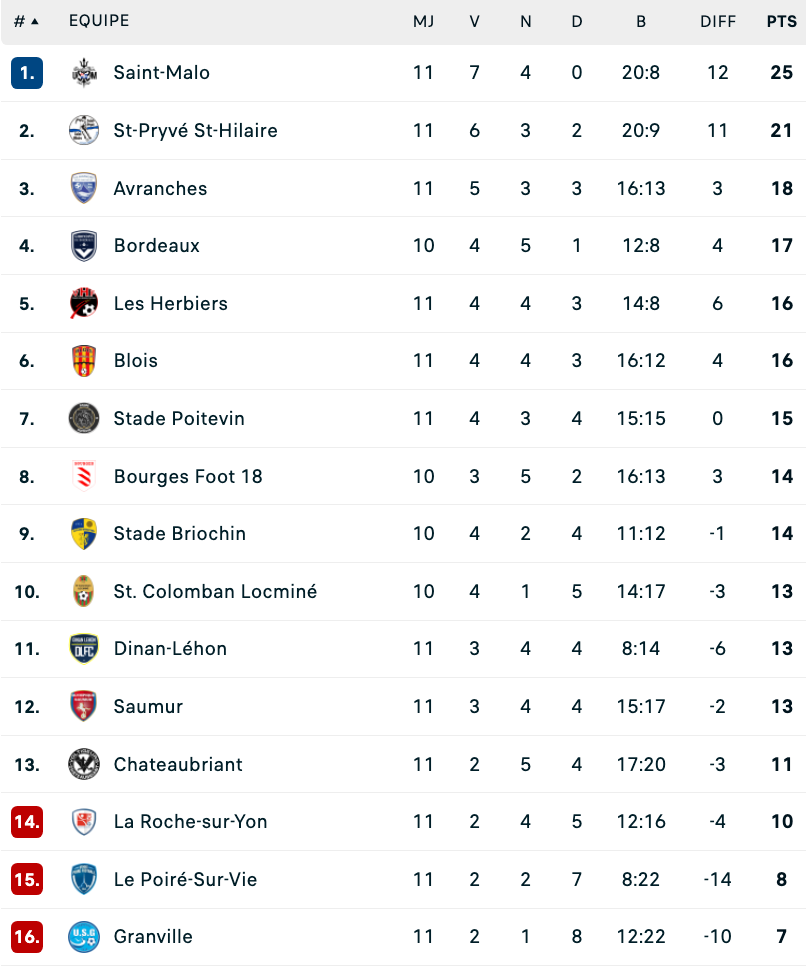Image resolution: width=806 pixels, height=974 pixels.
Task: Click the Blois striped shield crest
Action: coord(84,361)
